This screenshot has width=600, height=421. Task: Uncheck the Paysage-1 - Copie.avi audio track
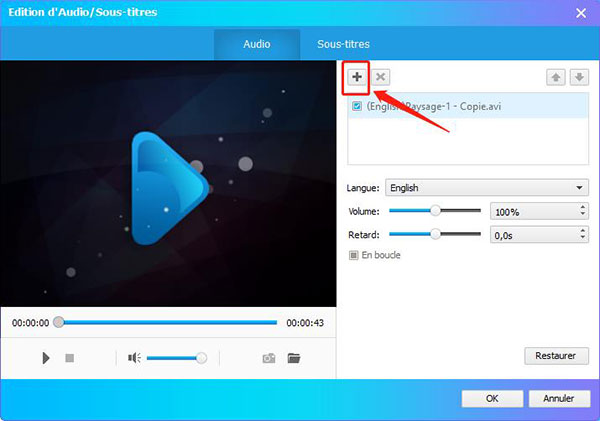[357, 106]
